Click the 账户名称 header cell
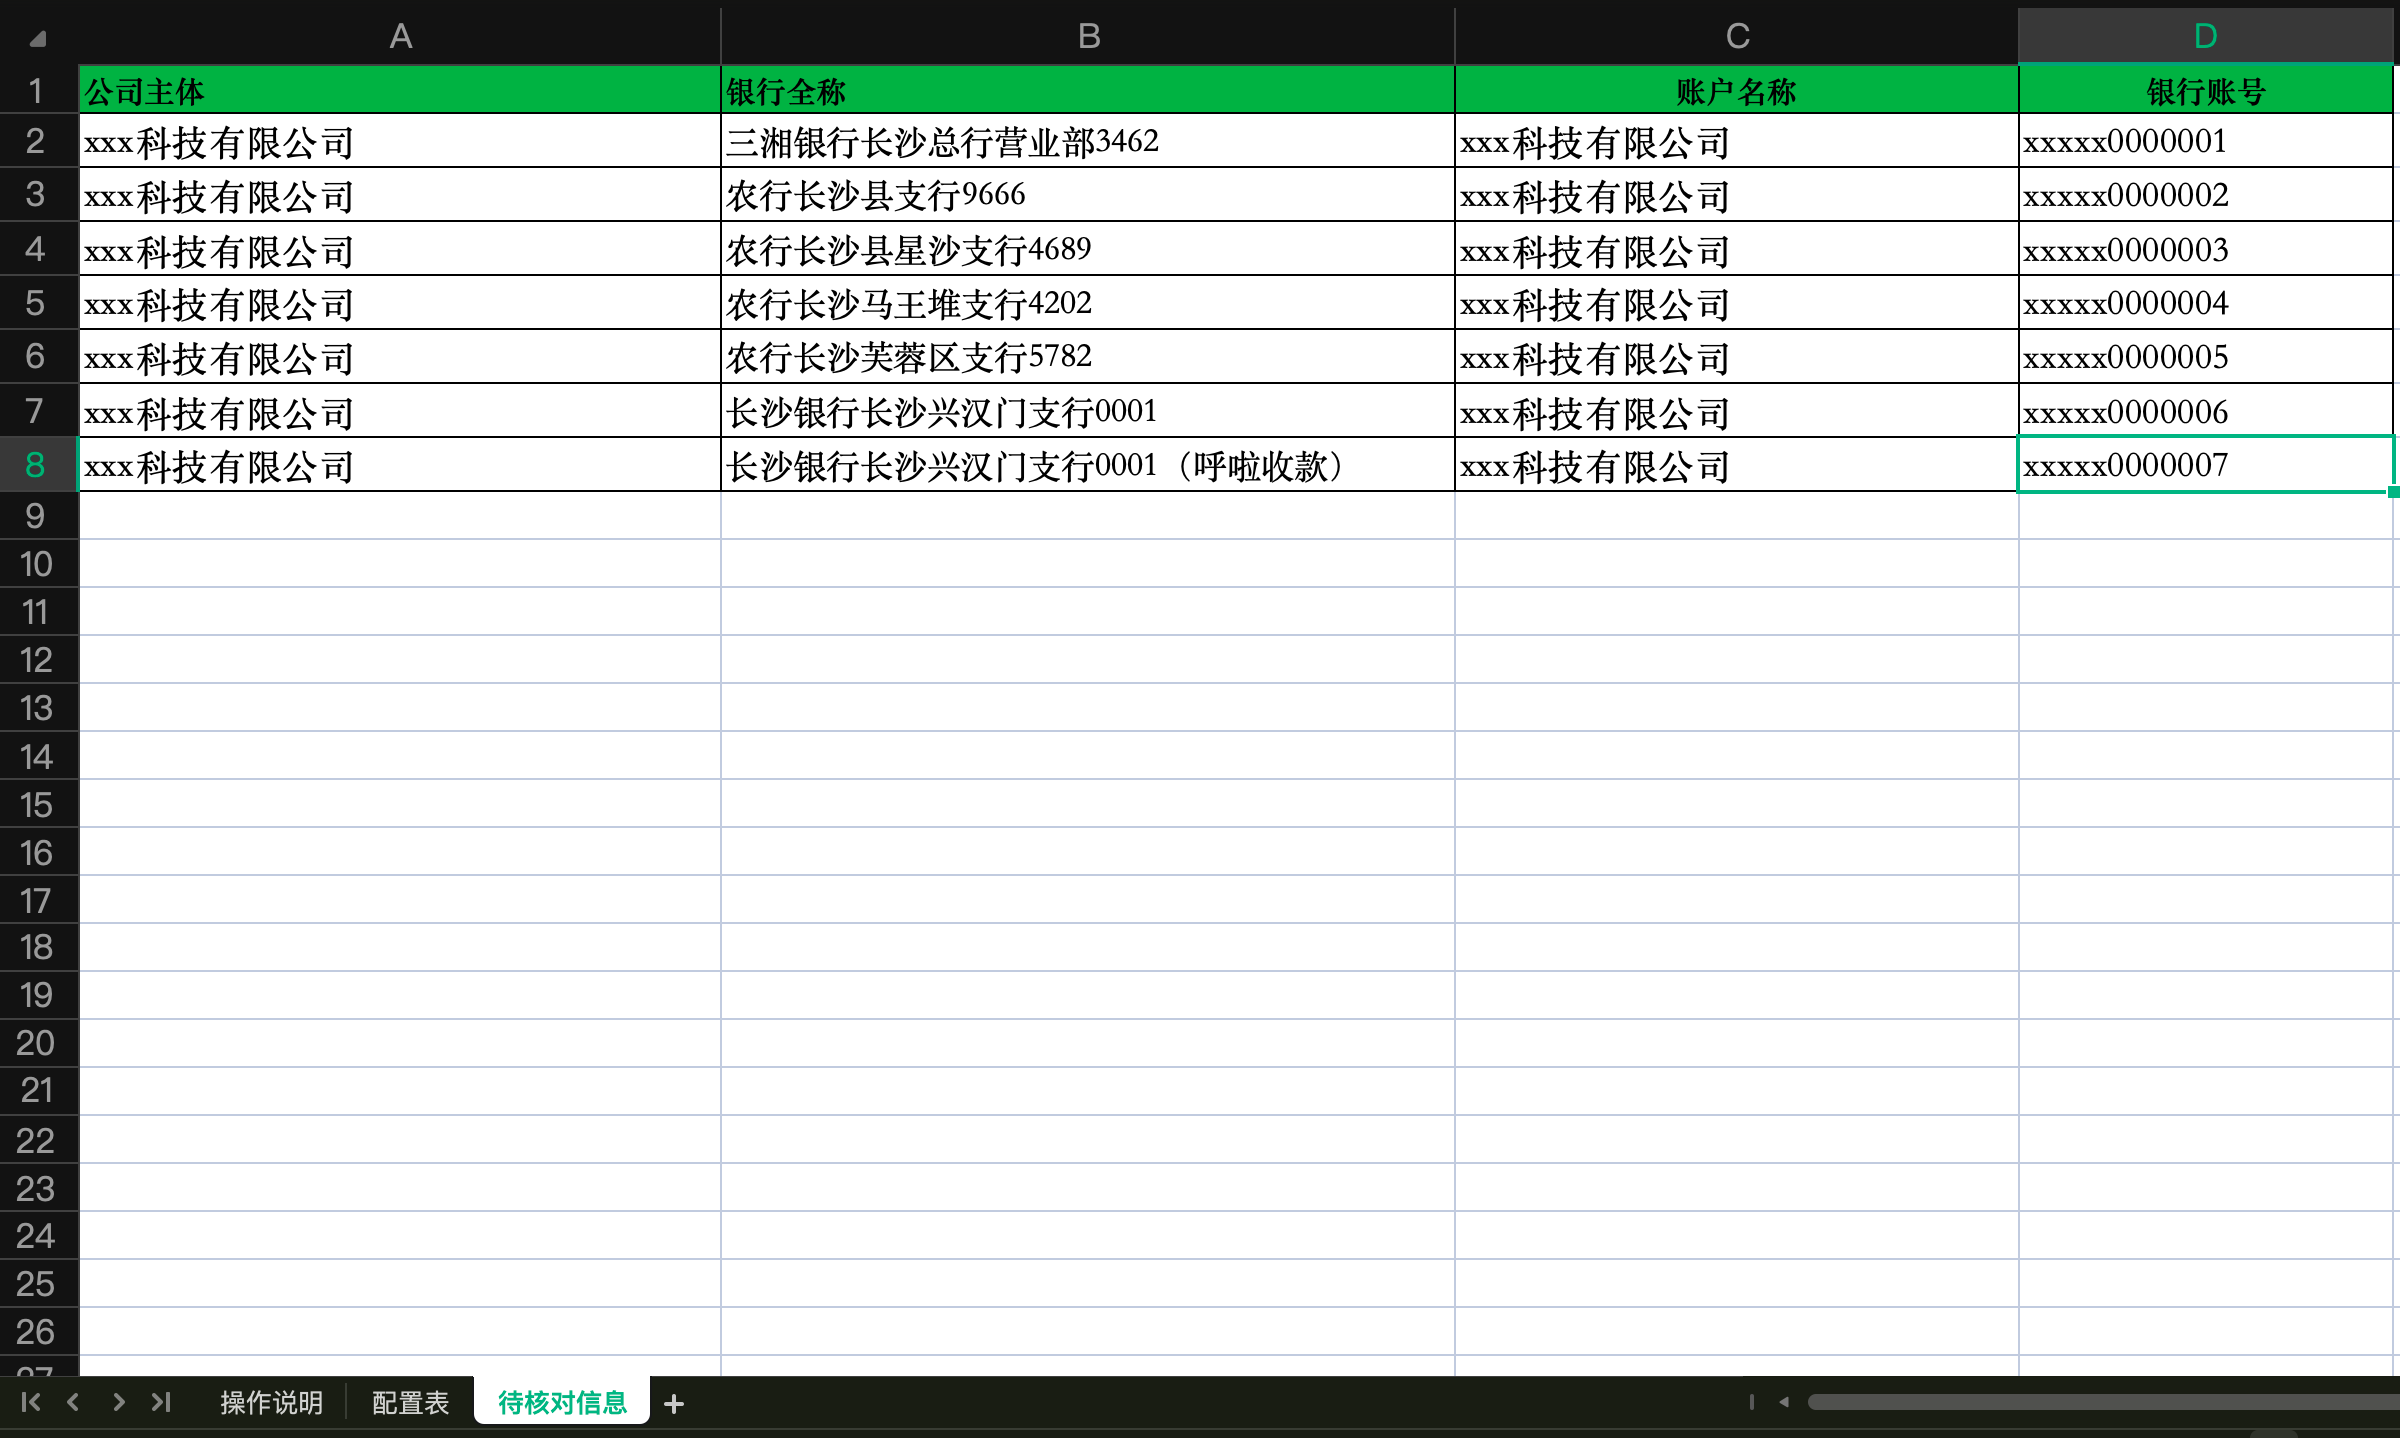The image size is (2400, 1438). (1736, 91)
